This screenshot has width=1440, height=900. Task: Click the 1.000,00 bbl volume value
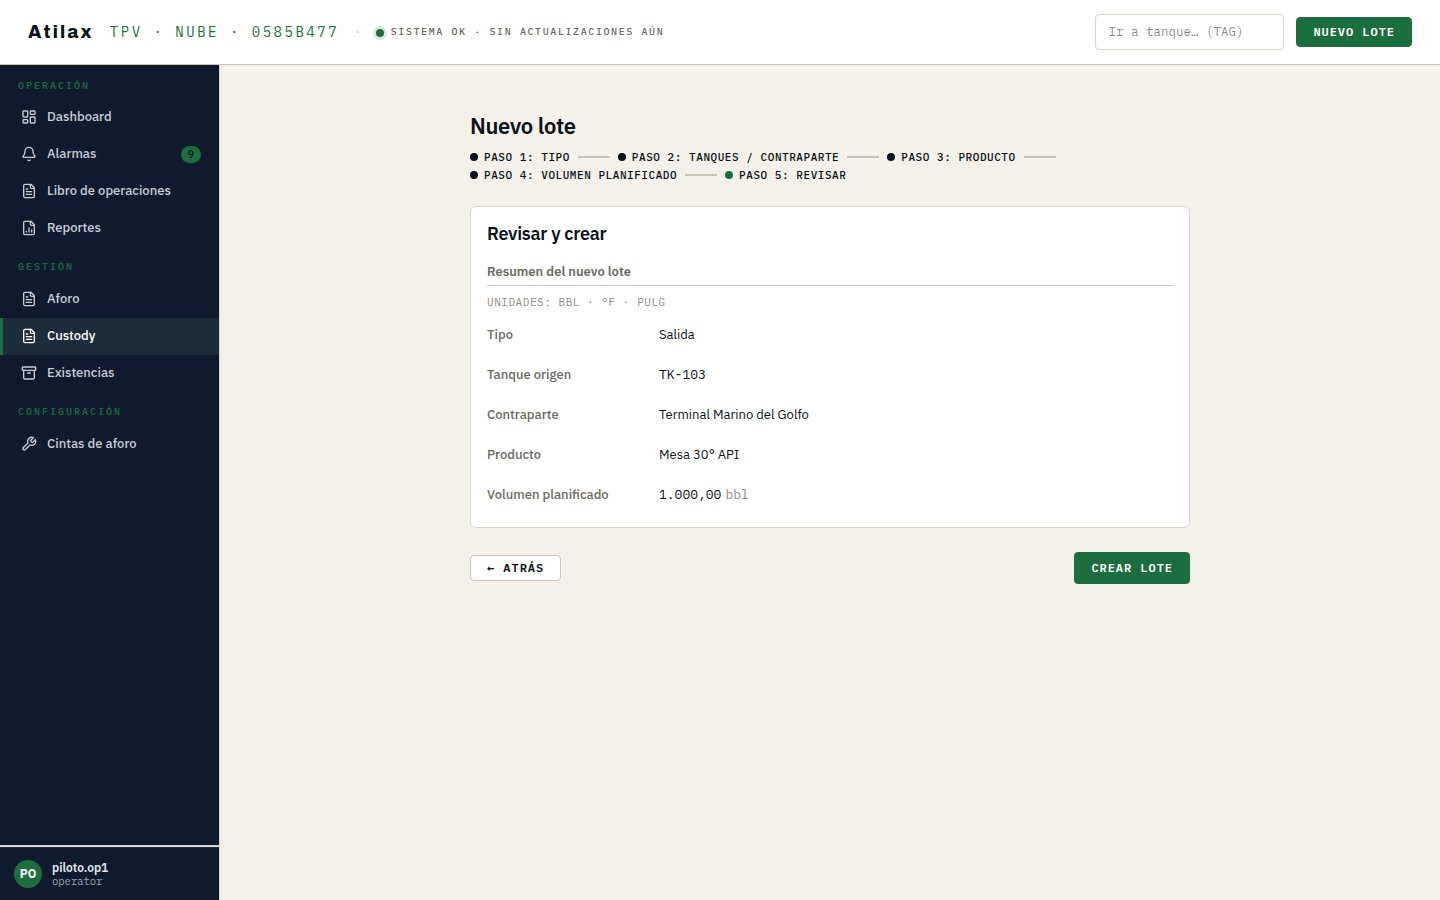(x=703, y=495)
